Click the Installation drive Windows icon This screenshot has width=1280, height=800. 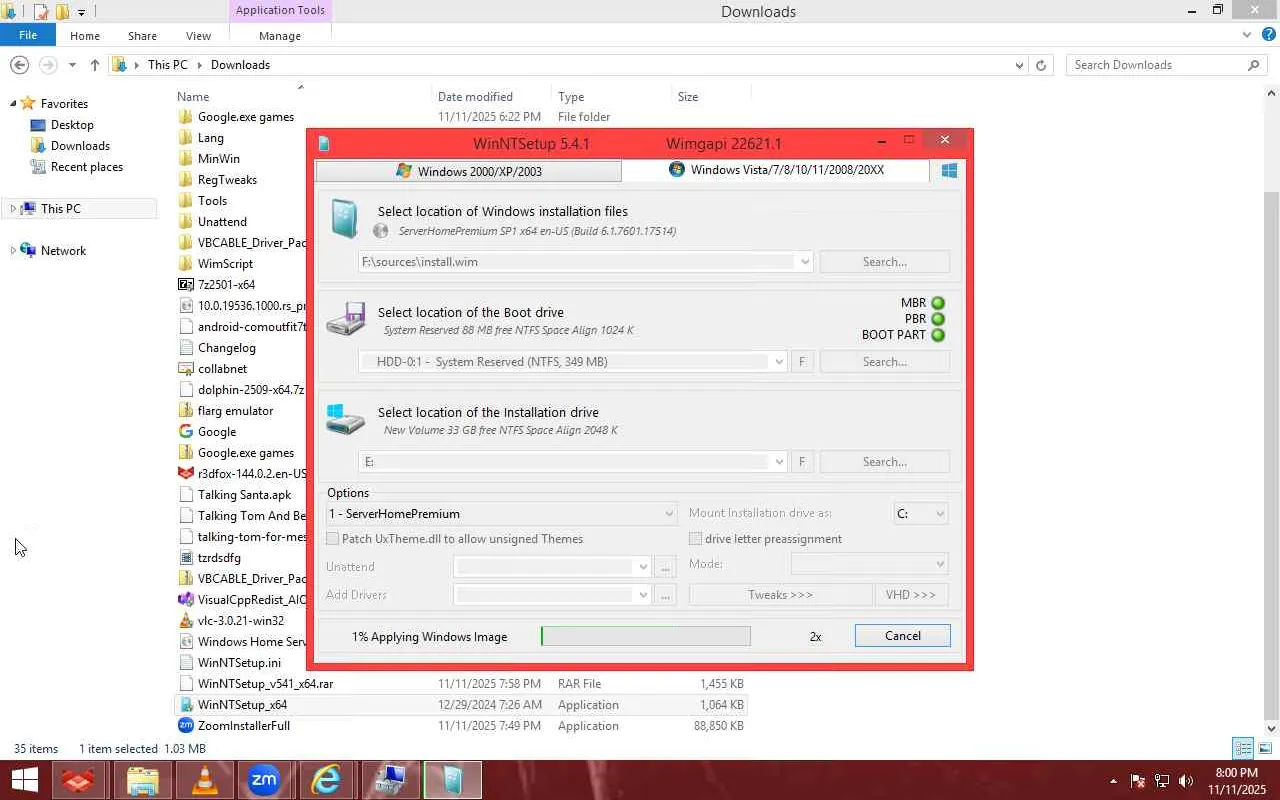pyautogui.click(x=346, y=419)
